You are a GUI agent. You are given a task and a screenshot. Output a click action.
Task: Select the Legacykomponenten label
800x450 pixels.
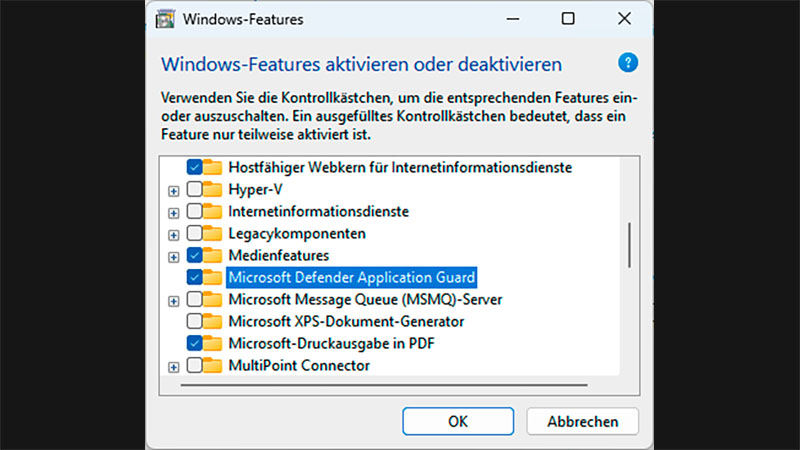tap(297, 233)
